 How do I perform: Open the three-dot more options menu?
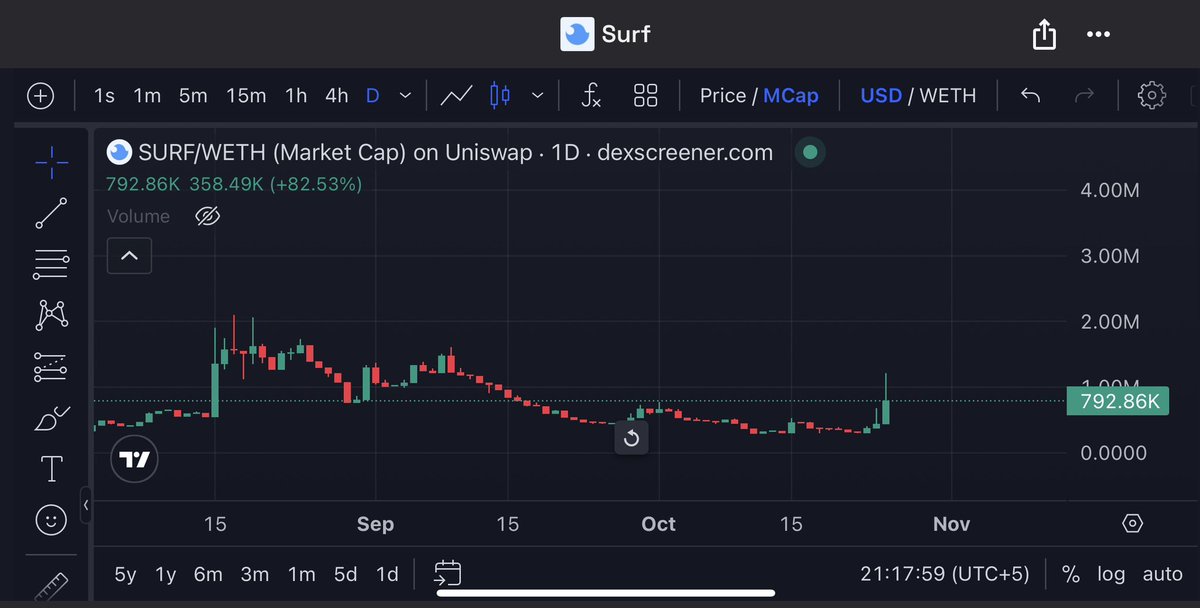click(x=1098, y=34)
